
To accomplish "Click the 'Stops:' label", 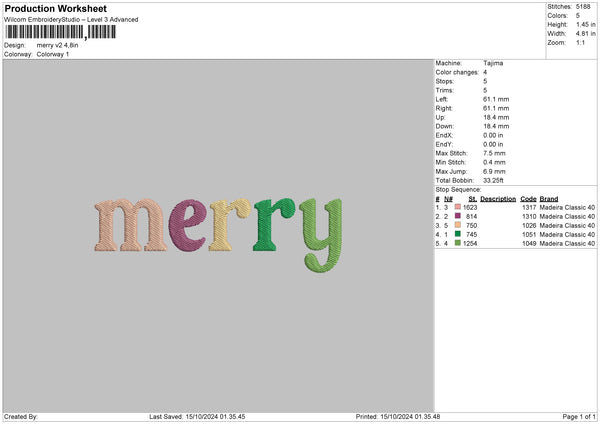I will pyautogui.click(x=445, y=81).
